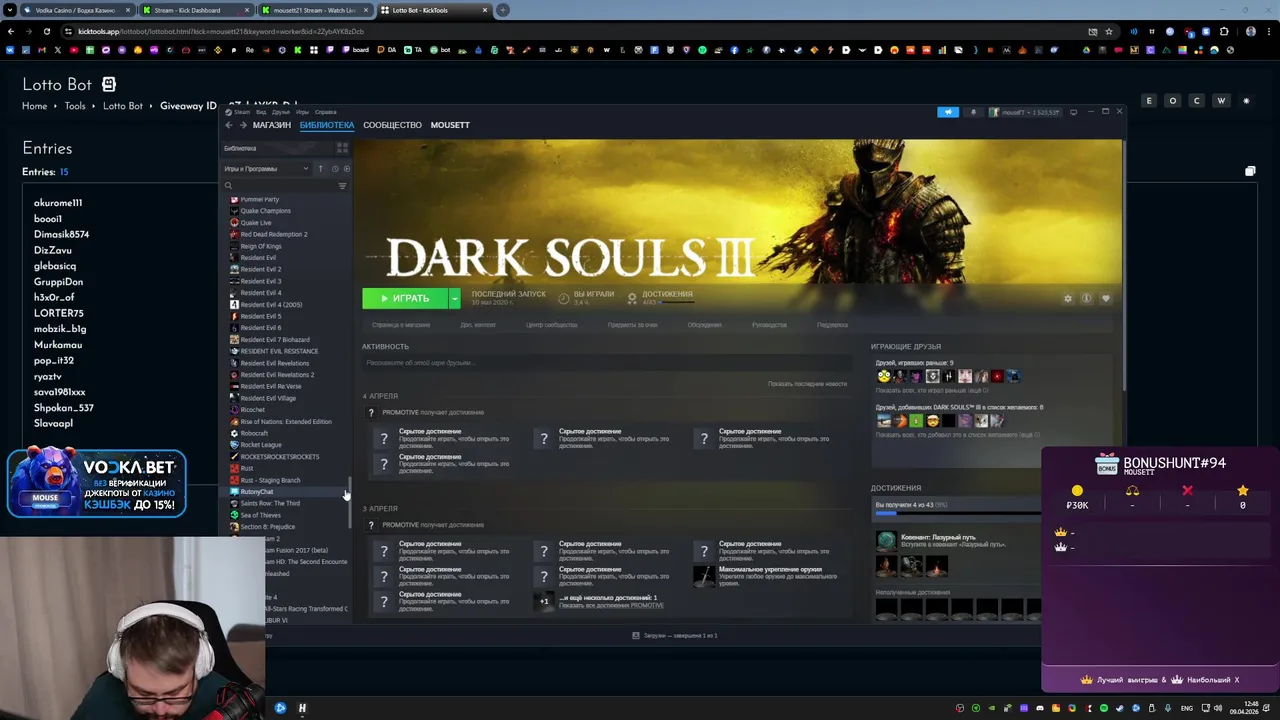Open Steam downloads status at bottom
The width and height of the screenshot is (1280, 720).
tap(675, 636)
